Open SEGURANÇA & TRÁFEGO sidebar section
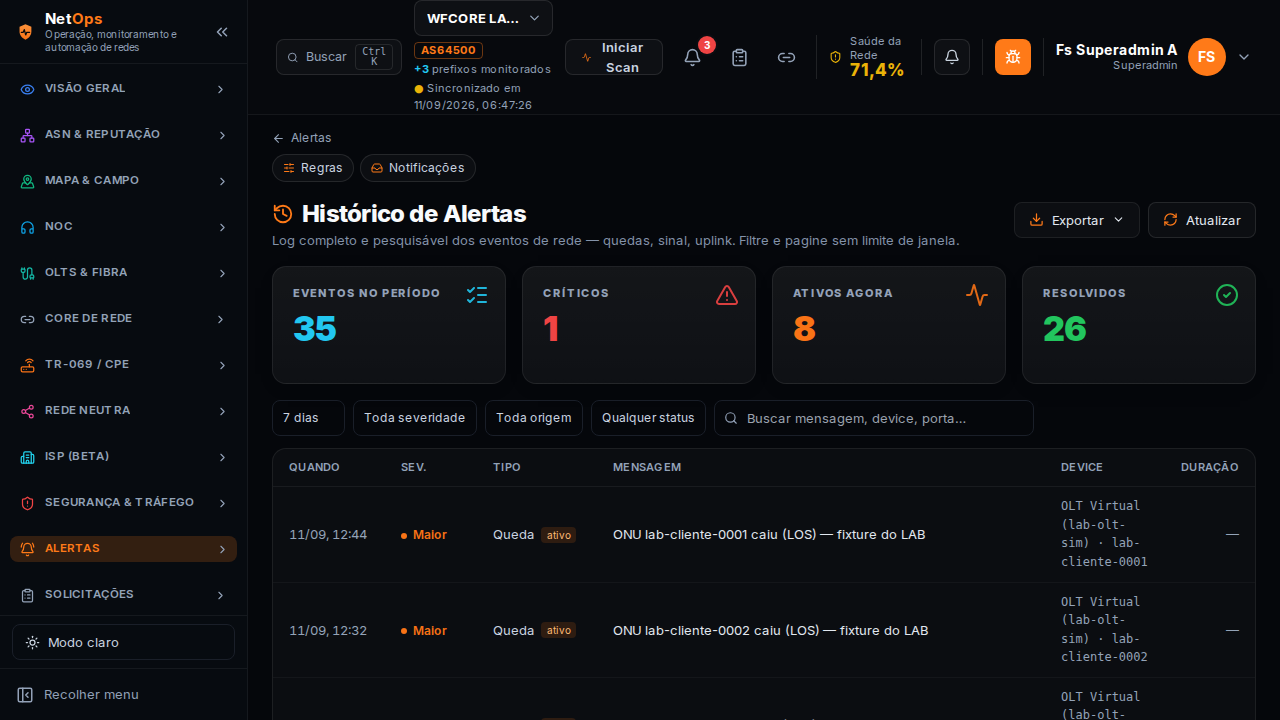 click(123, 503)
